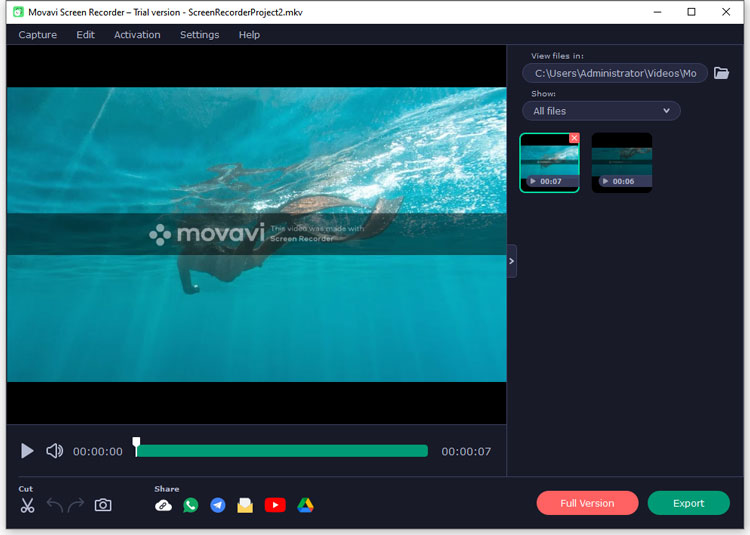Image resolution: width=750 pixels, height=535 pixels.
Task: Open folder browse icon next to path
Action: pos(721,73)
